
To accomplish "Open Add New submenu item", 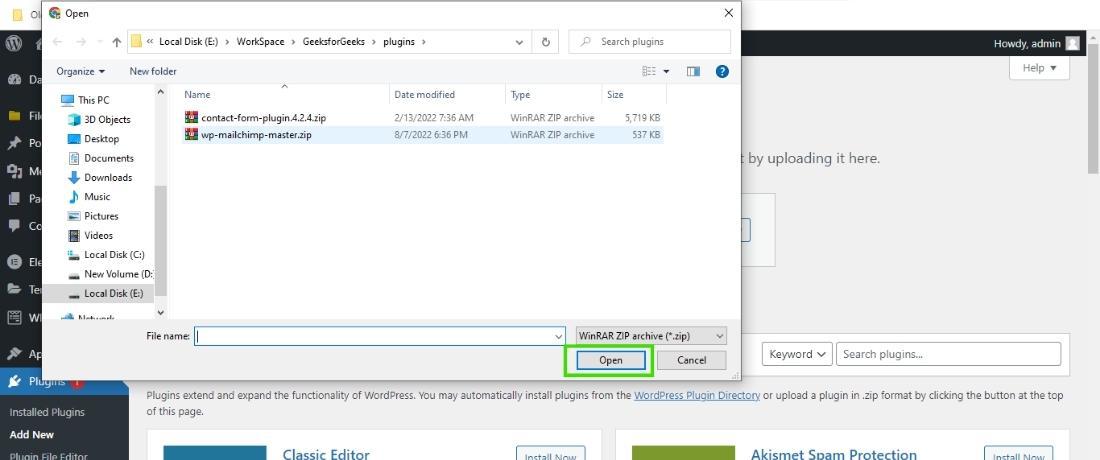I will [32, 435].
